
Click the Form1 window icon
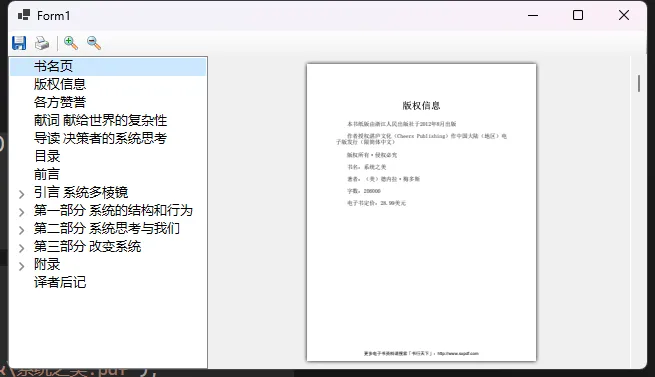(x=24, y=15)
